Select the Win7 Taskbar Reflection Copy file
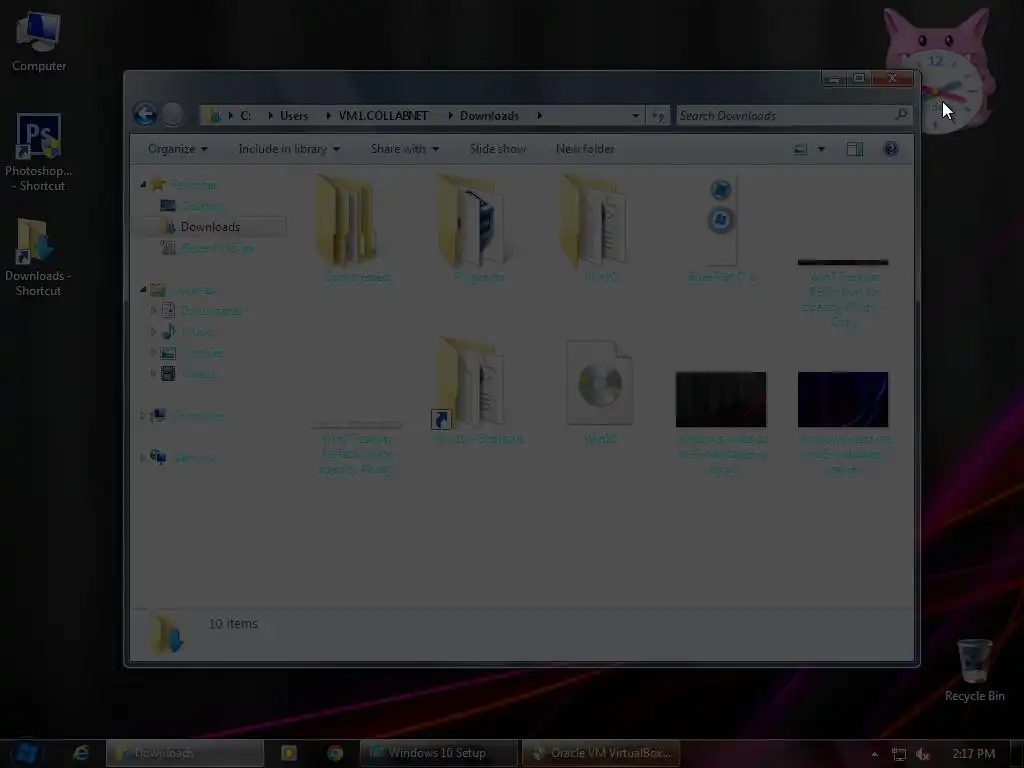 click(x=843, y=293)
